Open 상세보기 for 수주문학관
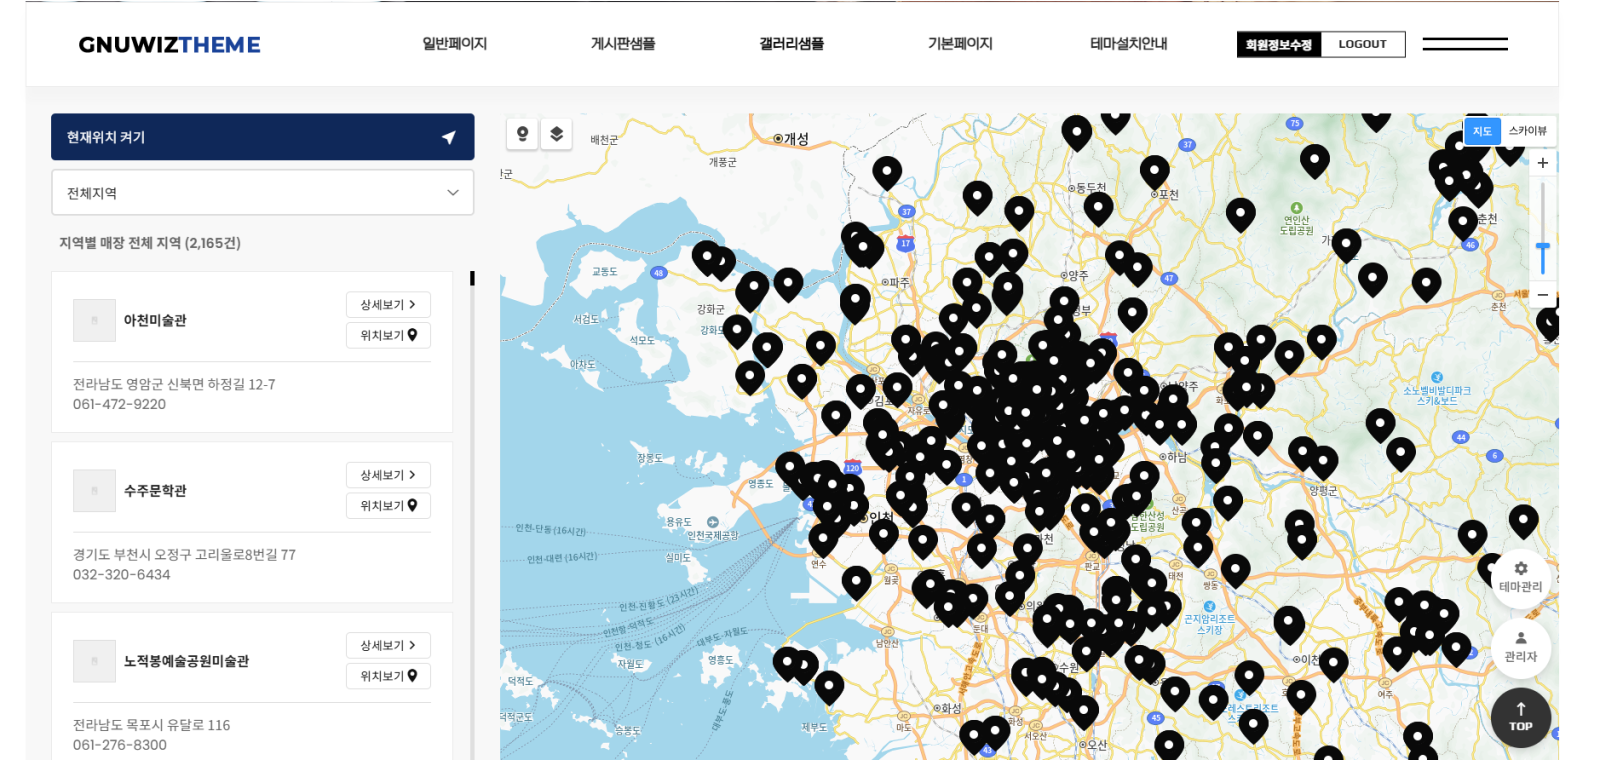This screenshot has height=760, width=1600. [388, 475]
